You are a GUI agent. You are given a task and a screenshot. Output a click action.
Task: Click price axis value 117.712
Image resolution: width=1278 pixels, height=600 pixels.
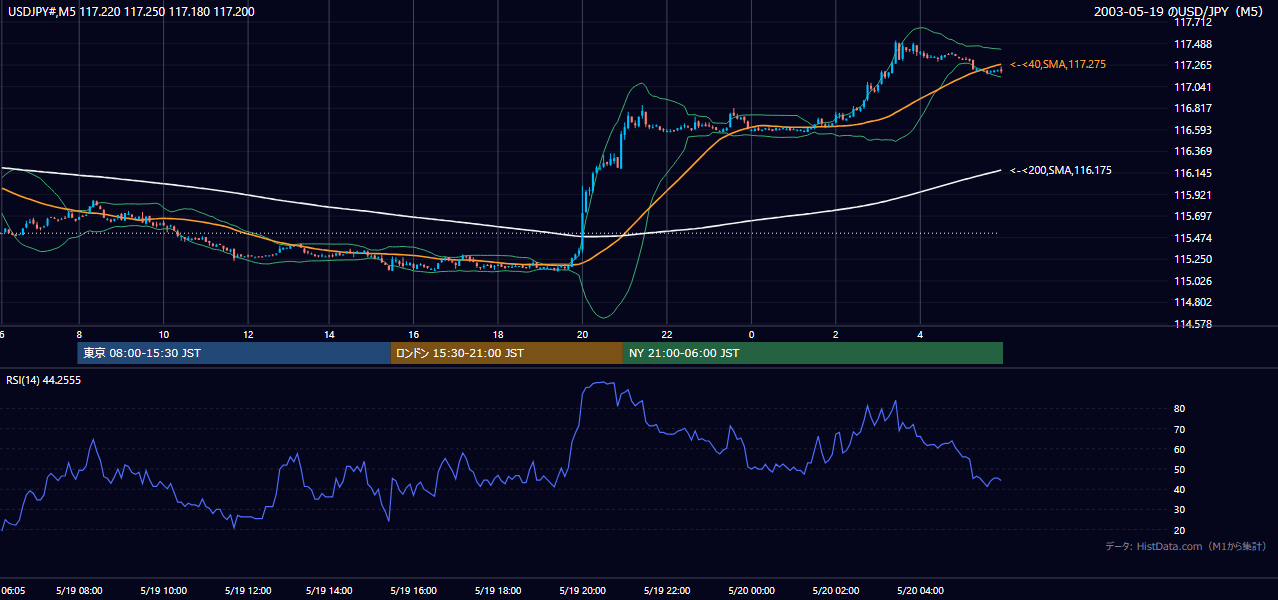pyautogui.click(x=1193, y=22)
